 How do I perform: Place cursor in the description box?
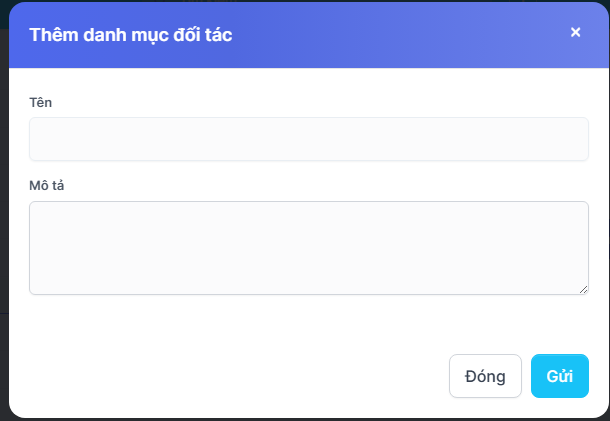308,247
